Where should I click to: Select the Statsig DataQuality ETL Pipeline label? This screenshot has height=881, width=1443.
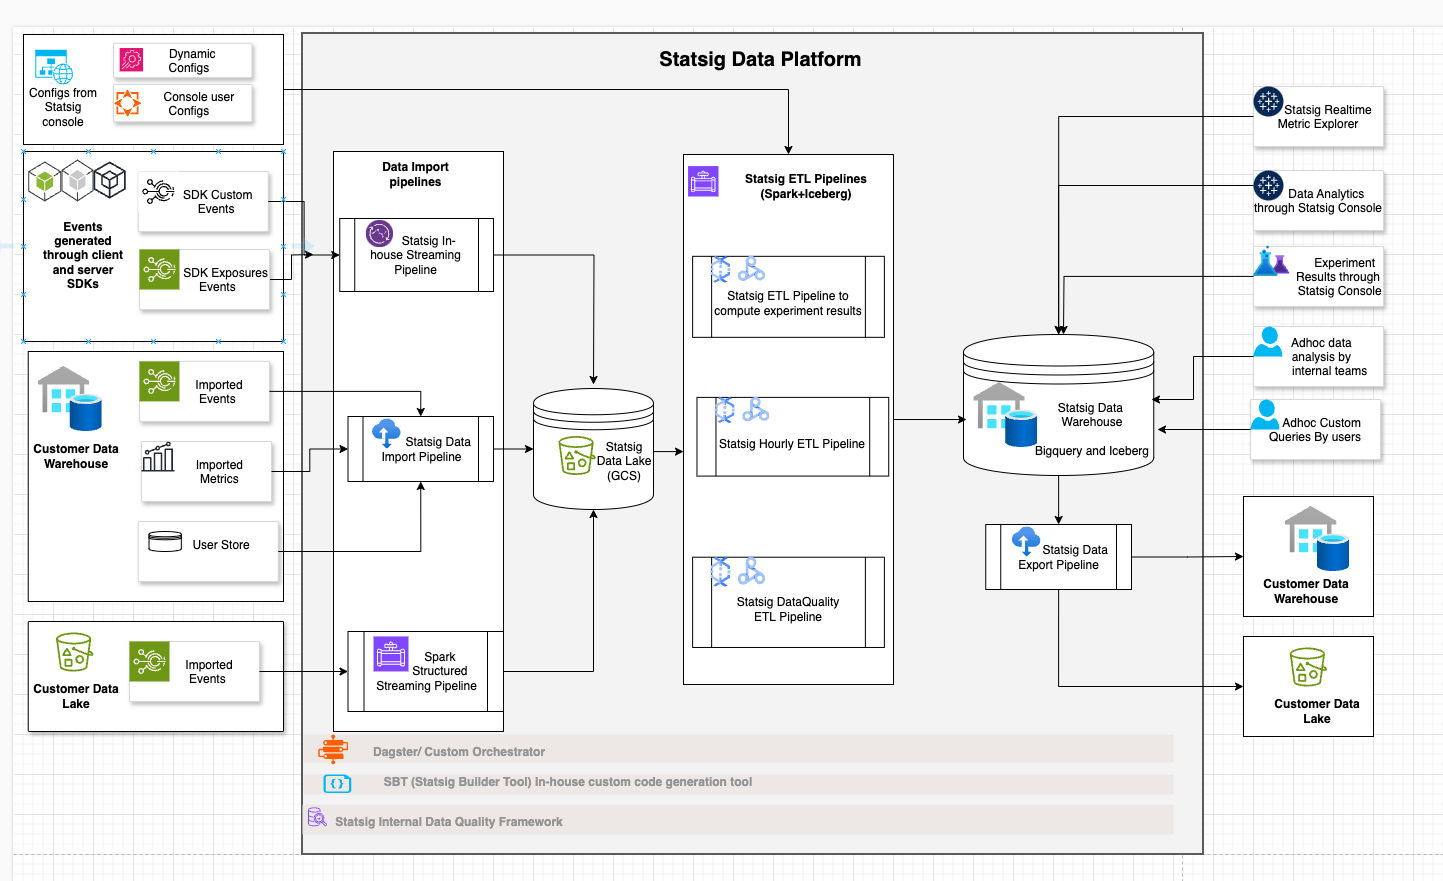coord(788,609)
